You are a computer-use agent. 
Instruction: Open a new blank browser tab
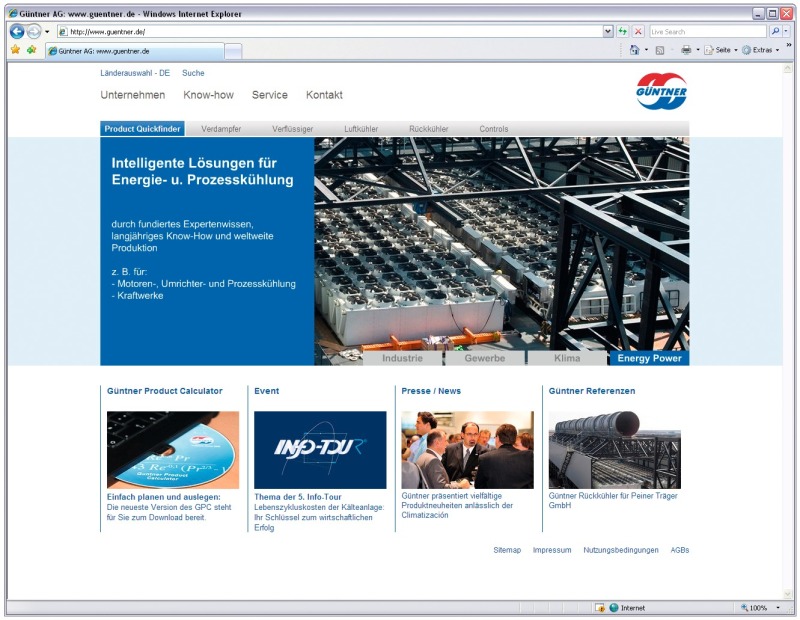pyautogui.click(x=233, y=51)
